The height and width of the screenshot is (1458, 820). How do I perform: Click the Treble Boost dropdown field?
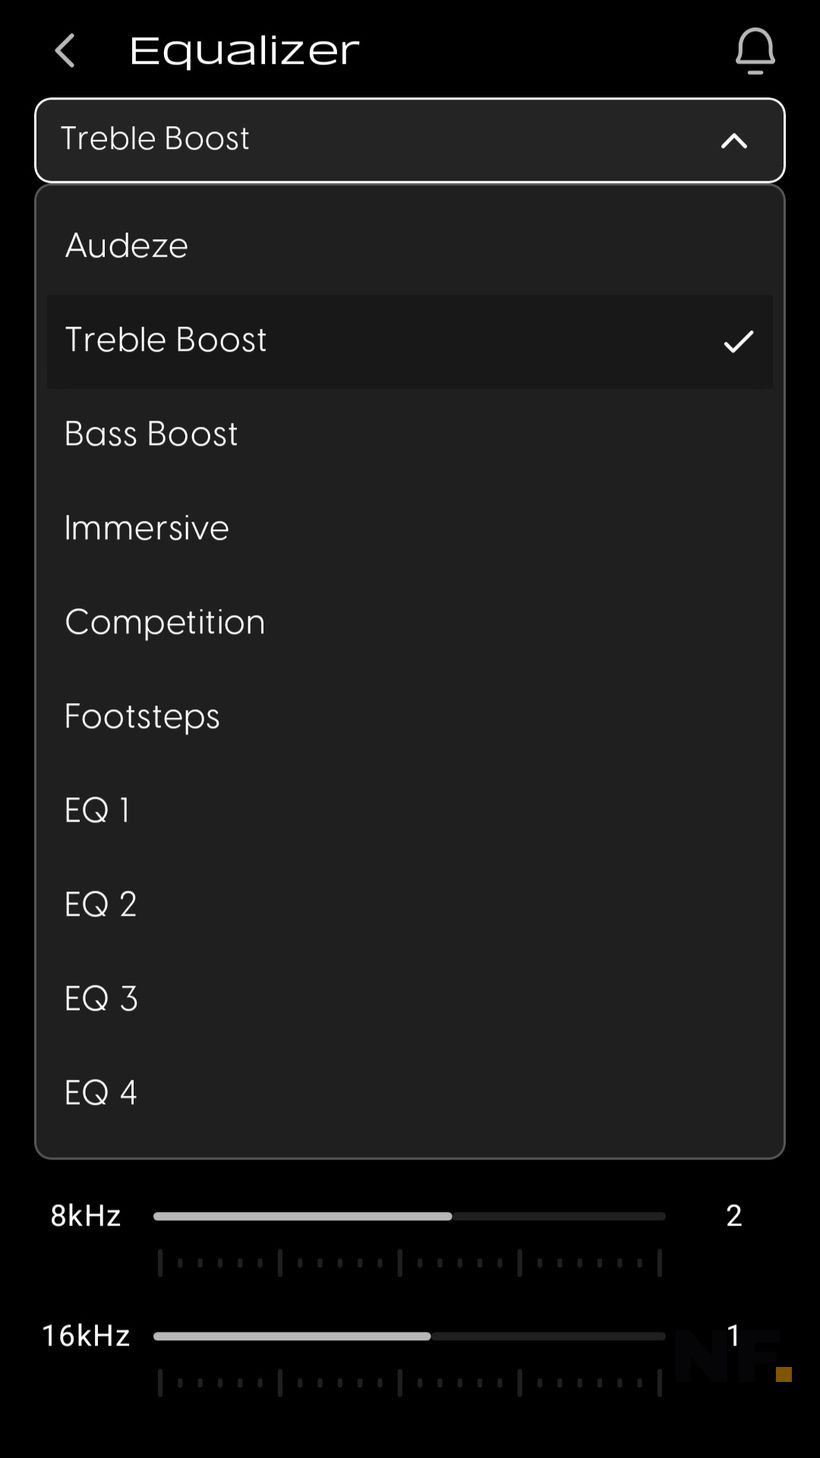pyautogui.click(x=410, y=140)
